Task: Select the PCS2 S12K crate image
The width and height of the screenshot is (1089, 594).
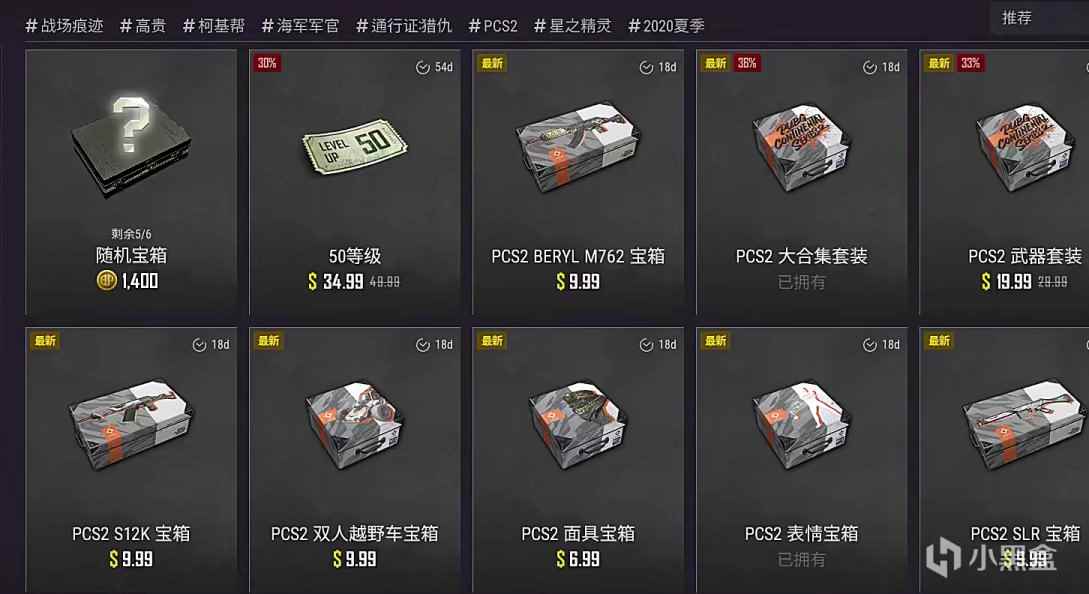Action: (x=131, y=424)
